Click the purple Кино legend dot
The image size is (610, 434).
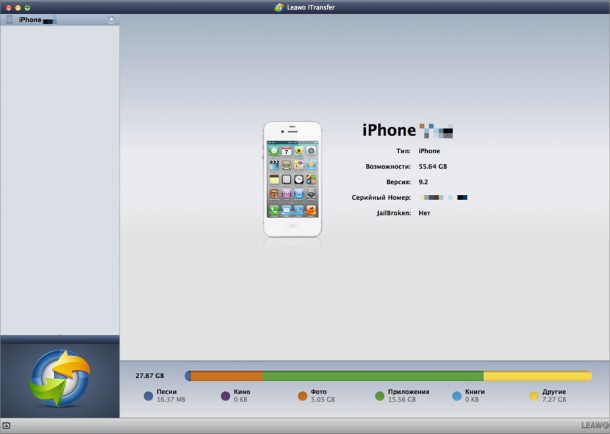click(225, 396)
